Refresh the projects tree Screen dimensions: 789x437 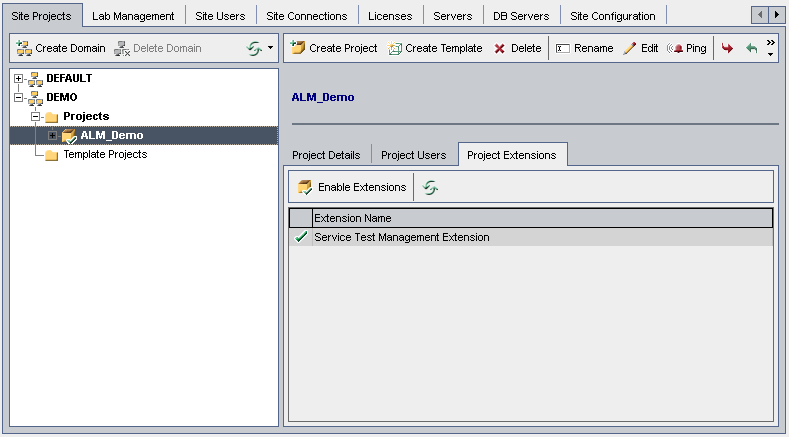click(x=255, y=48)
